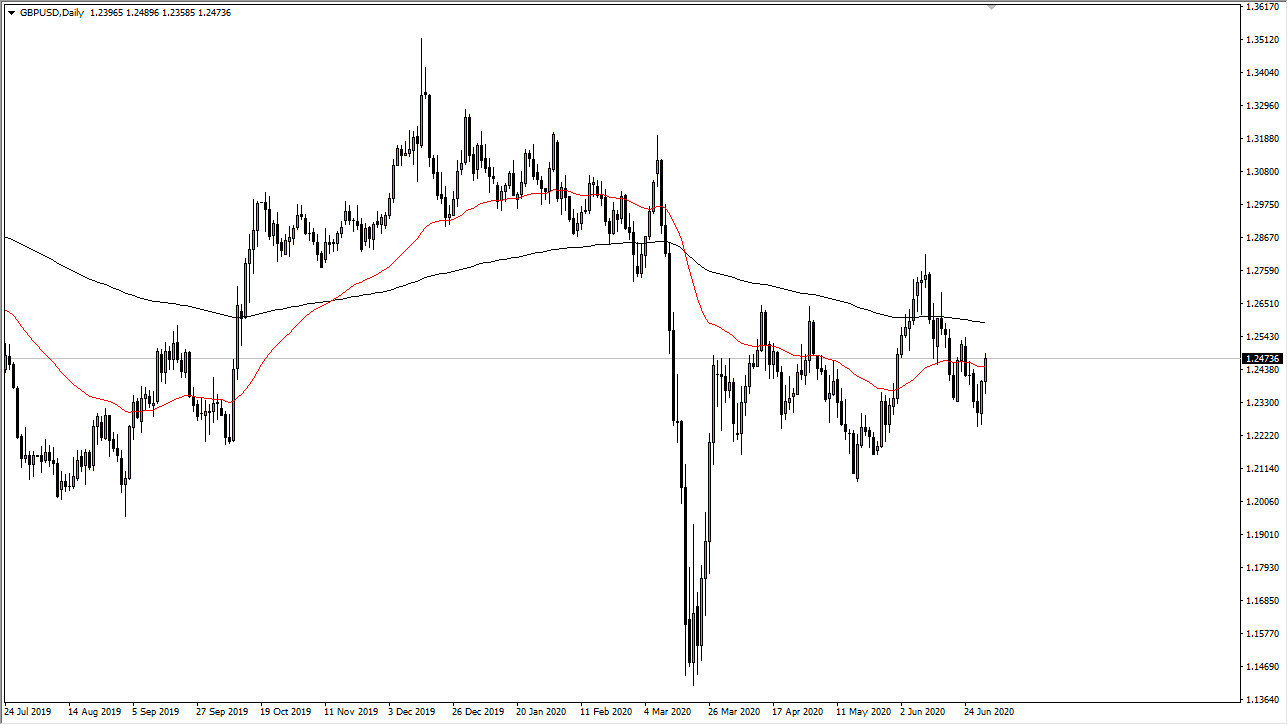The height and width of the screenshot is (725, 1288).
Task: Click price level 1.17930 on the axis
Action: [1262, 568]
